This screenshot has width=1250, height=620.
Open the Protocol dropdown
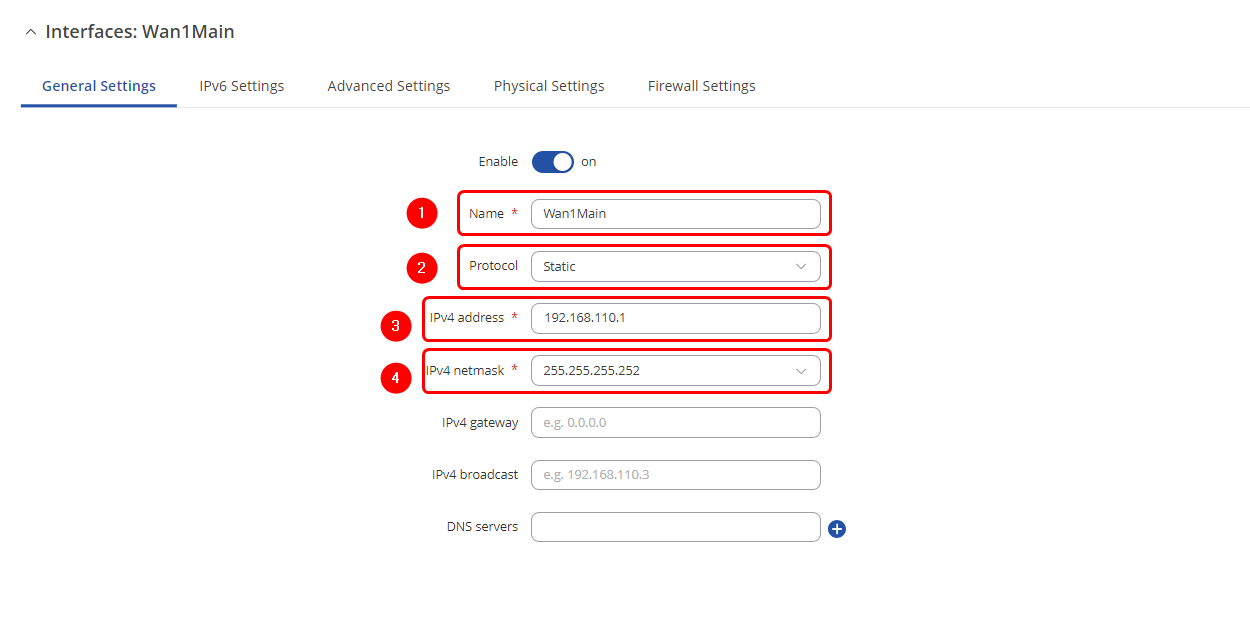pyautogui.click(x=675, y=267)
